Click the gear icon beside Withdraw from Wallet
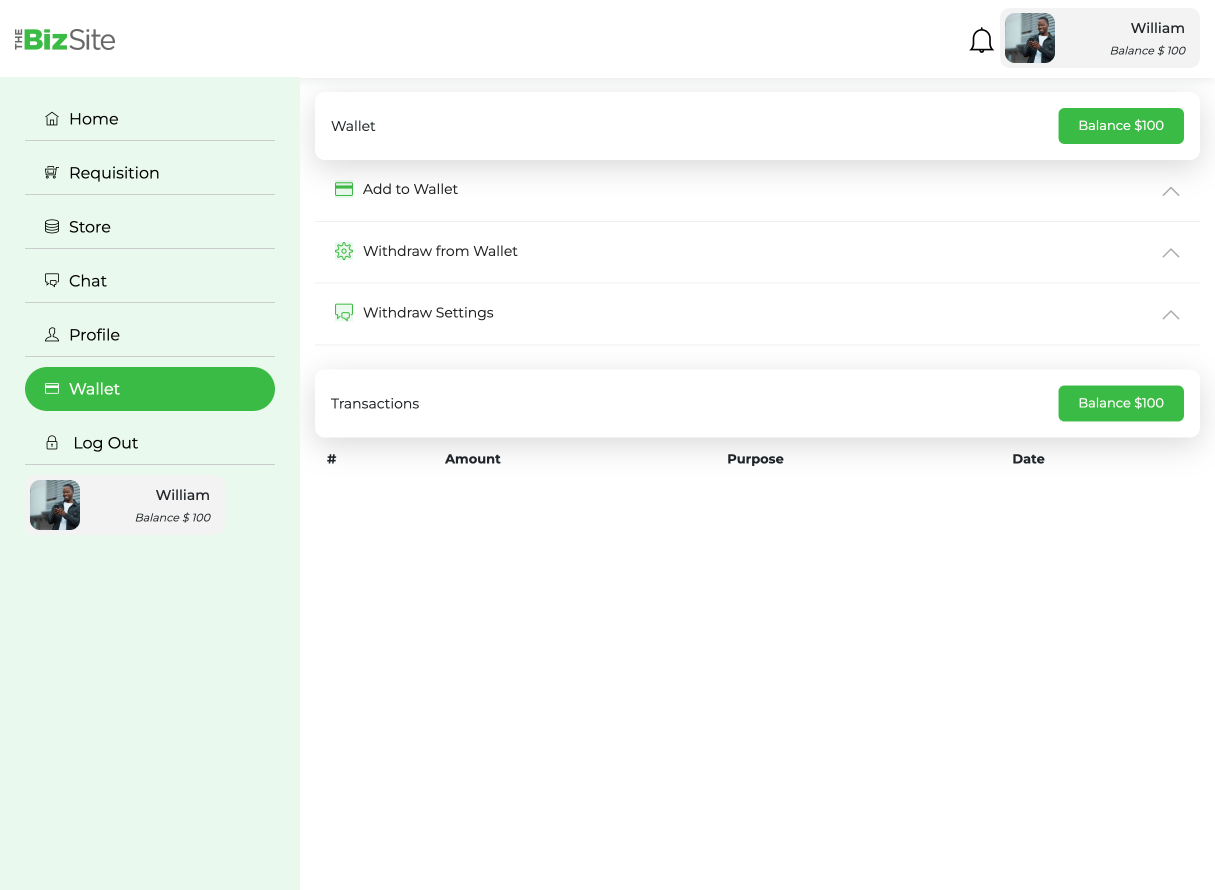1215x890 pixels. [x=344, y=251]
